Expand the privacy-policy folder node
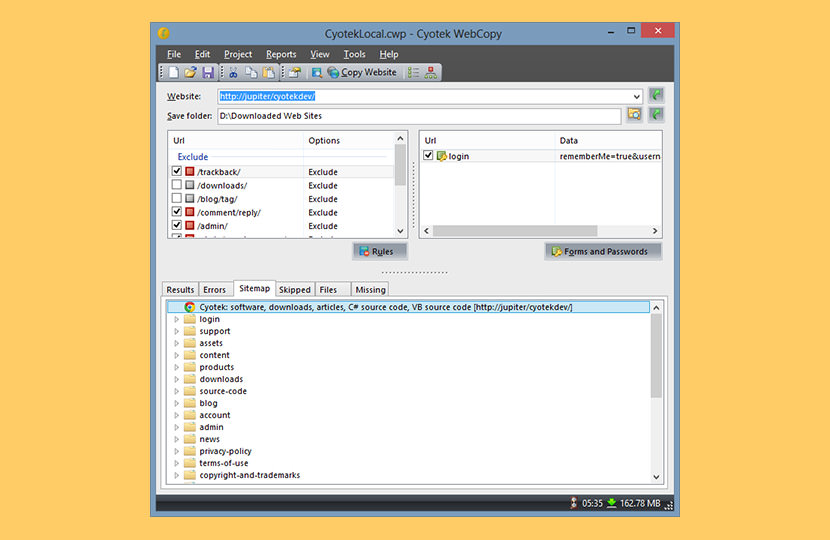 (x=176, y=451)
